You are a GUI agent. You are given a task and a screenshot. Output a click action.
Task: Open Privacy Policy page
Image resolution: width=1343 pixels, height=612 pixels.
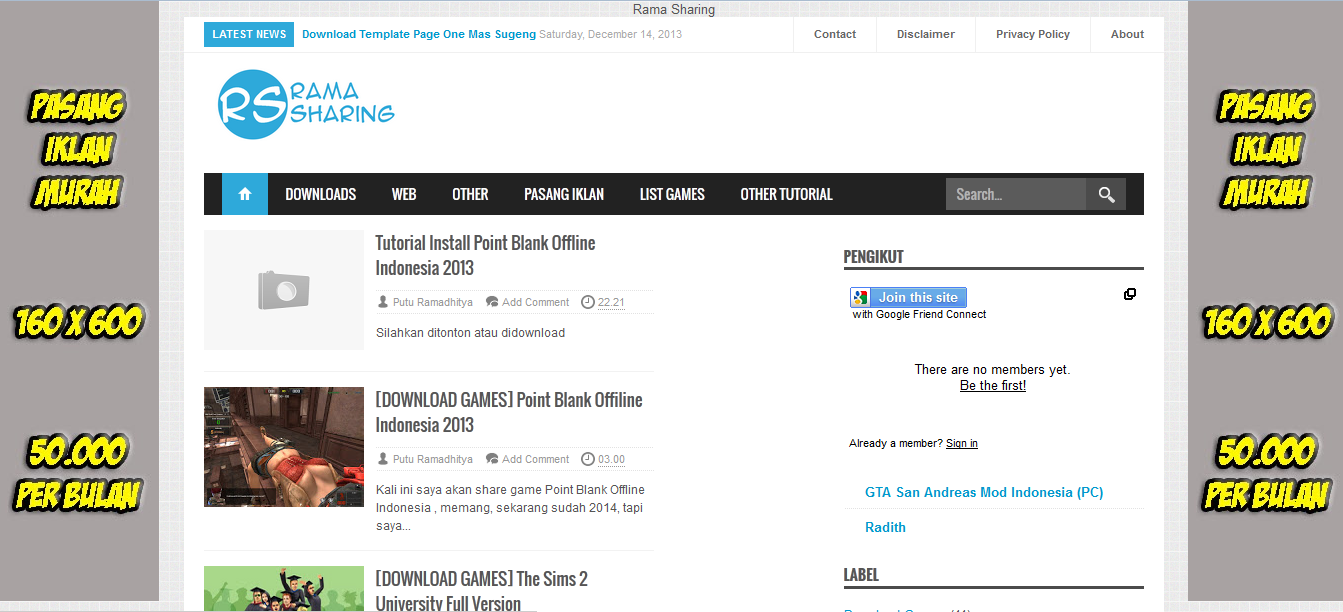[1033, 34]
